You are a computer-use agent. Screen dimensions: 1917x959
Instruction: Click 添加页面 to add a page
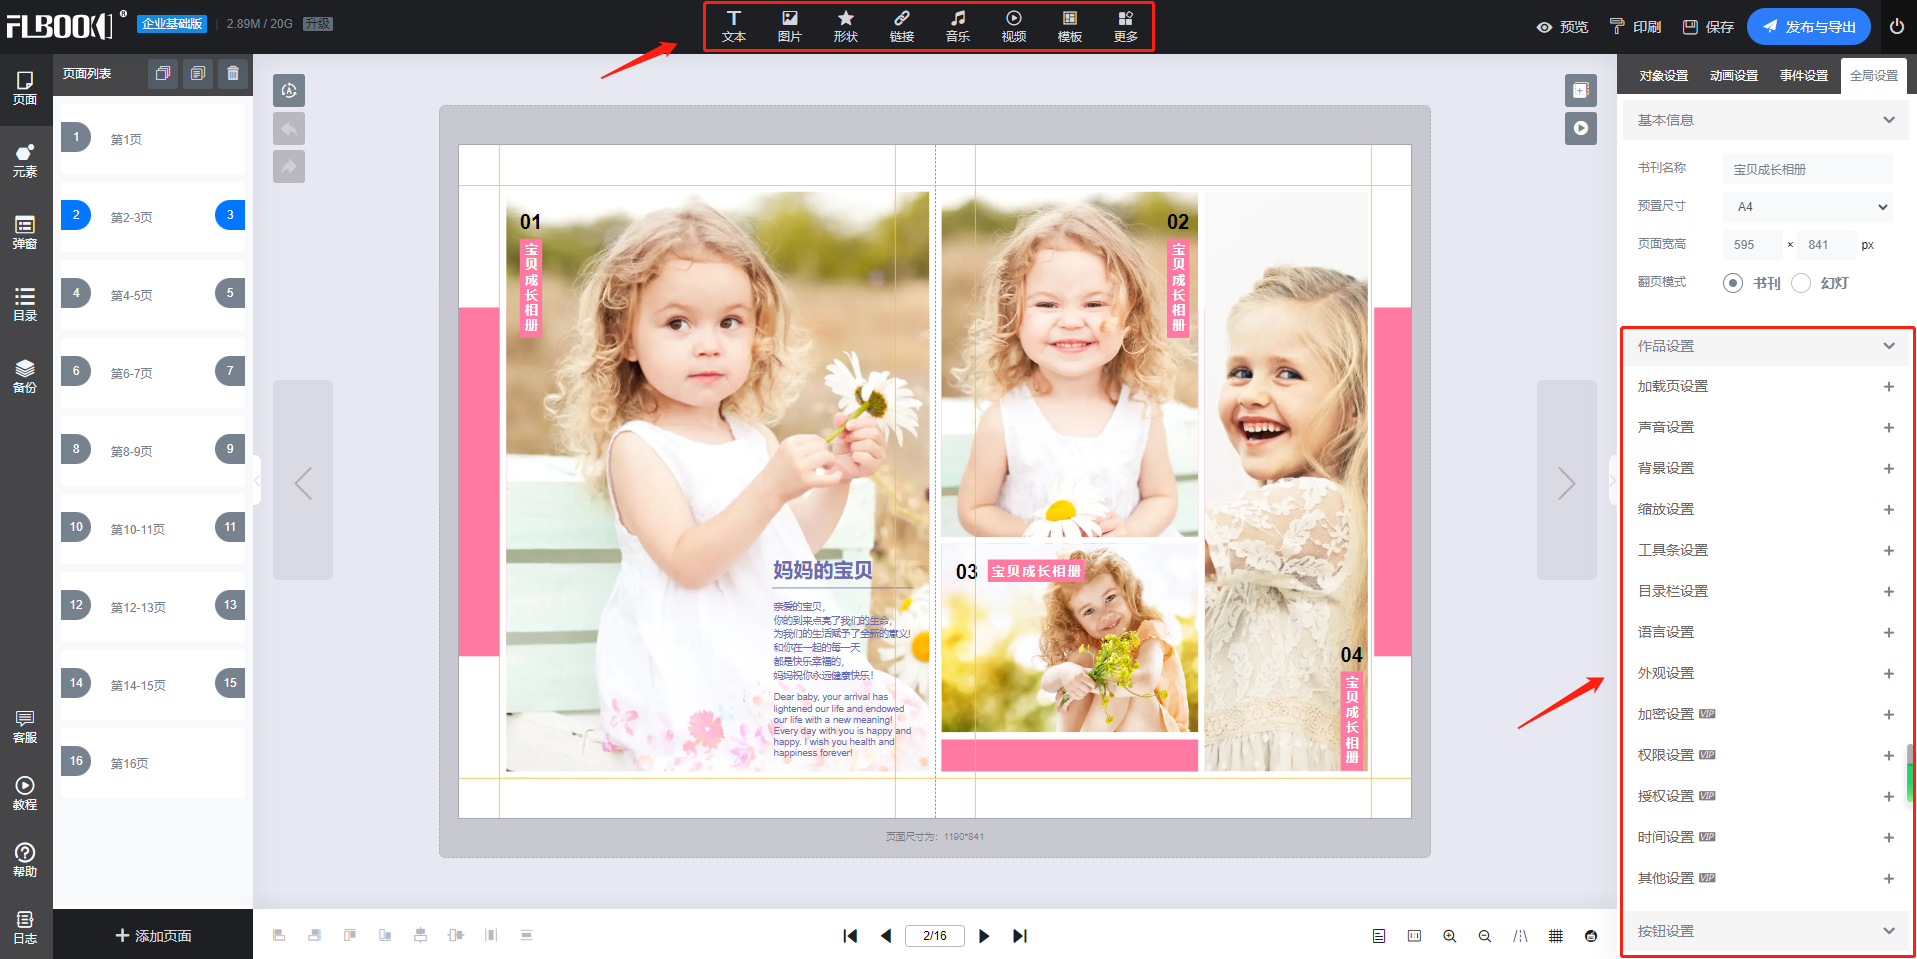(x=153, y=936)
